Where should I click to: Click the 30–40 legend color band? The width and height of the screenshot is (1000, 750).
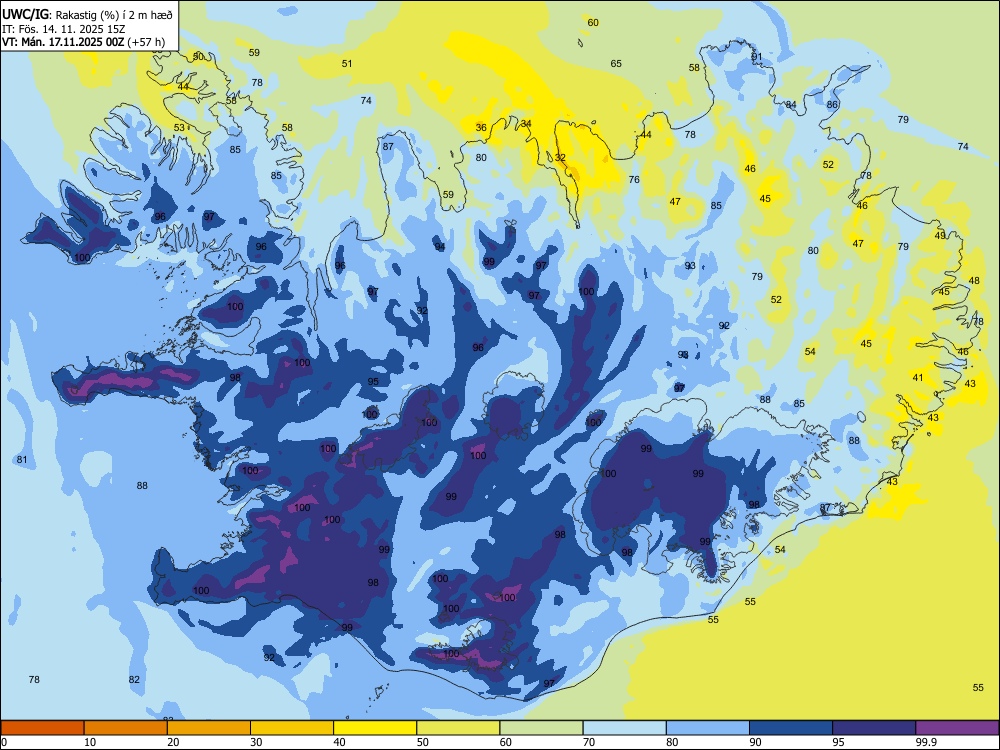point(292,728)
